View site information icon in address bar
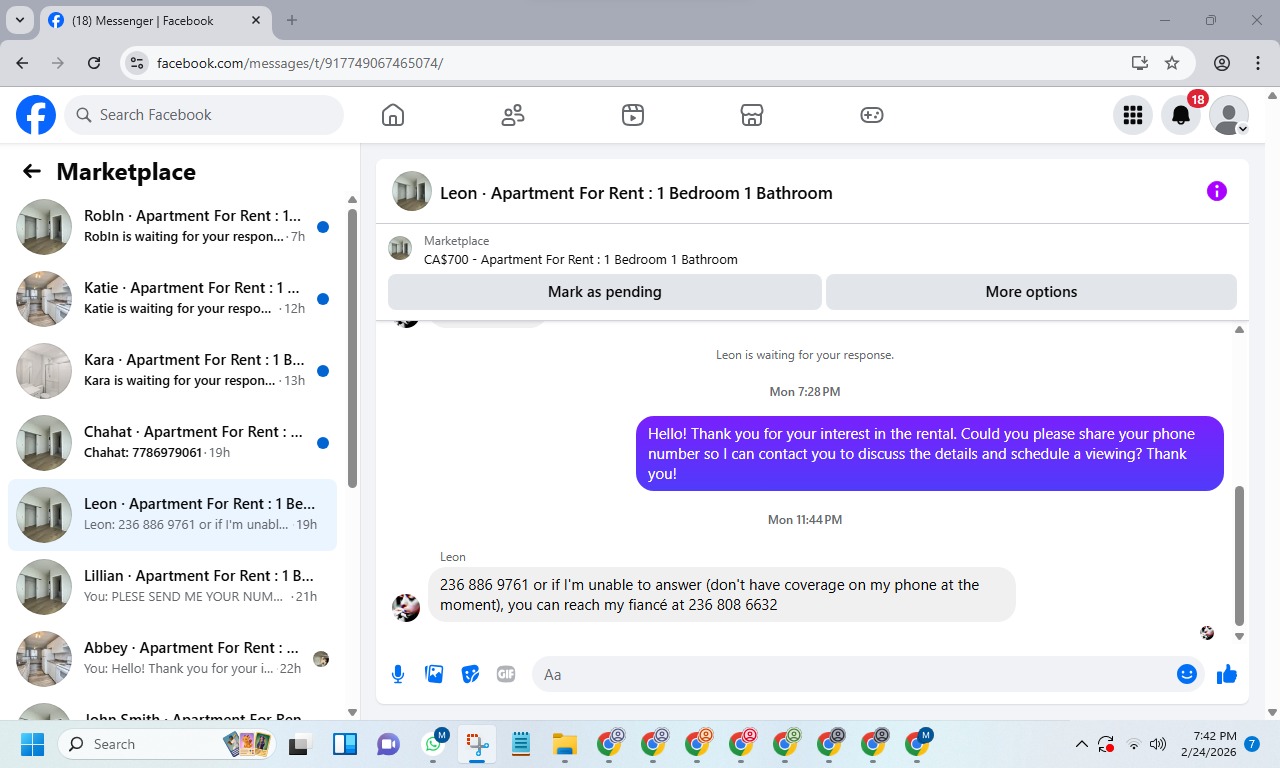This screenshot has height=768, width=1280. [139, 62]
